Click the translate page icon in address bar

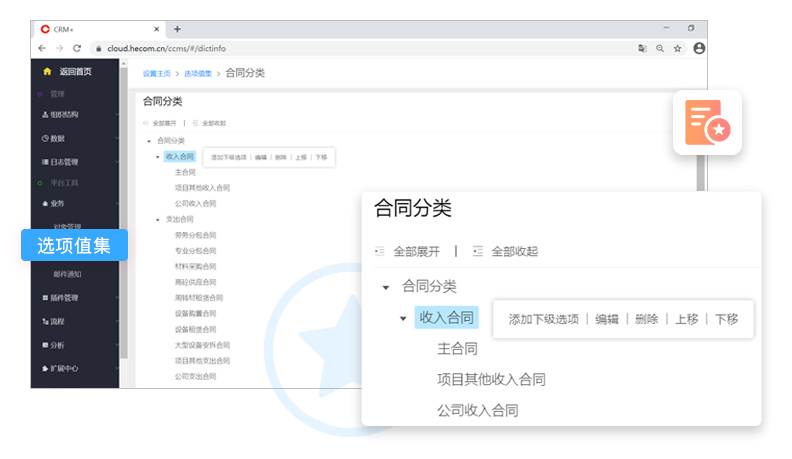pos(641,48)
